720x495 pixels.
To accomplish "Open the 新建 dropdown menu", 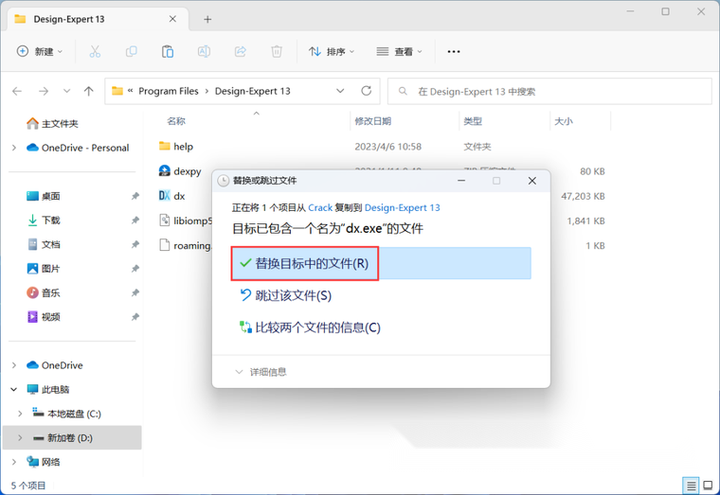I will pyautogui.click(x=39, y=51).
